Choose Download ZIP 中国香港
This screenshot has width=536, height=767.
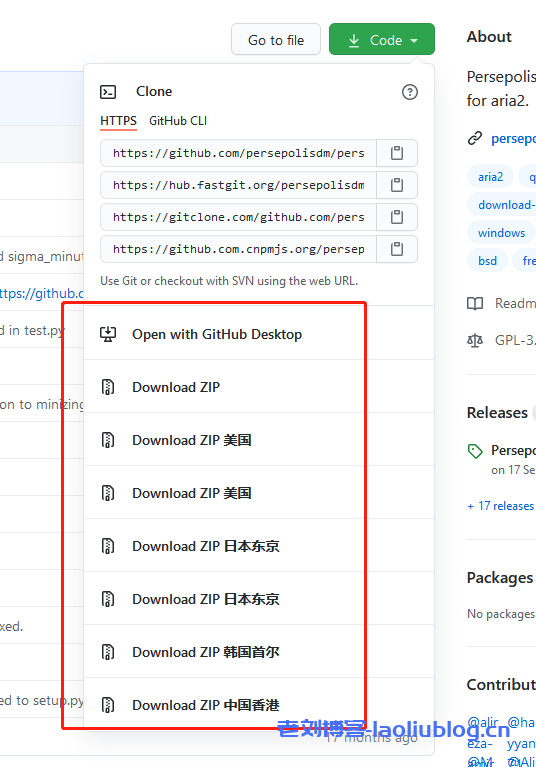click(259, 705)
